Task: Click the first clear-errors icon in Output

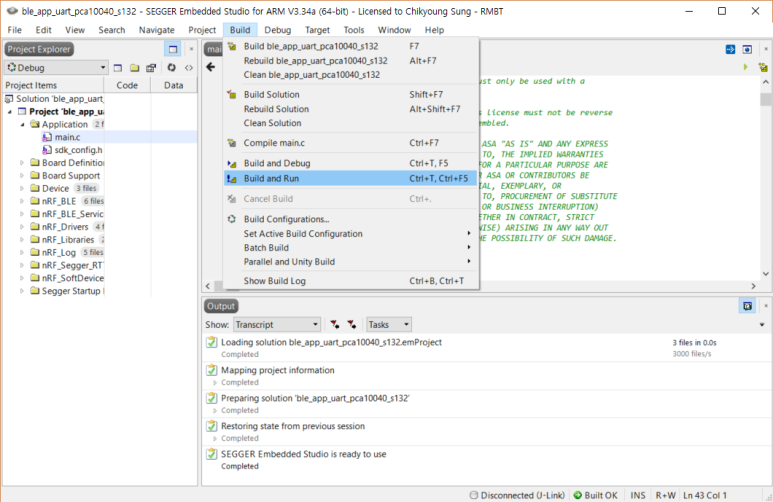Action: (x=335, y=324)
